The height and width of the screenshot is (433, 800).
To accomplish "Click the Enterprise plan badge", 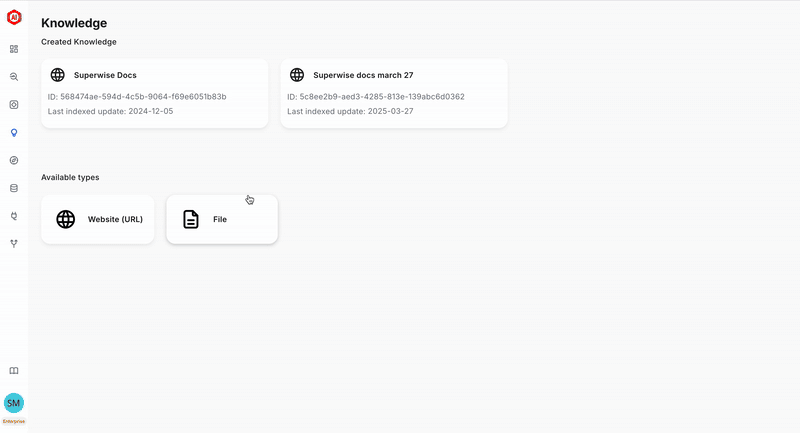I will coord(14,422).
